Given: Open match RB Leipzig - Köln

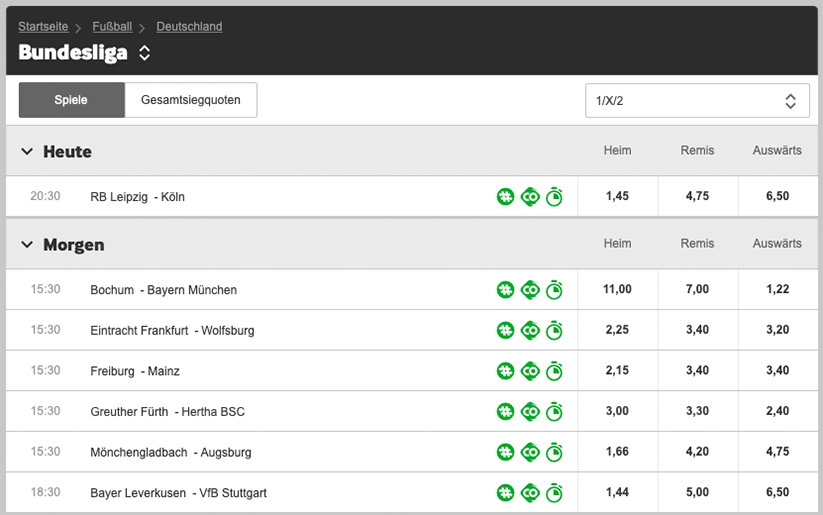Looking at the screenshot, I should pyautogui.click(x=138, y=197).
